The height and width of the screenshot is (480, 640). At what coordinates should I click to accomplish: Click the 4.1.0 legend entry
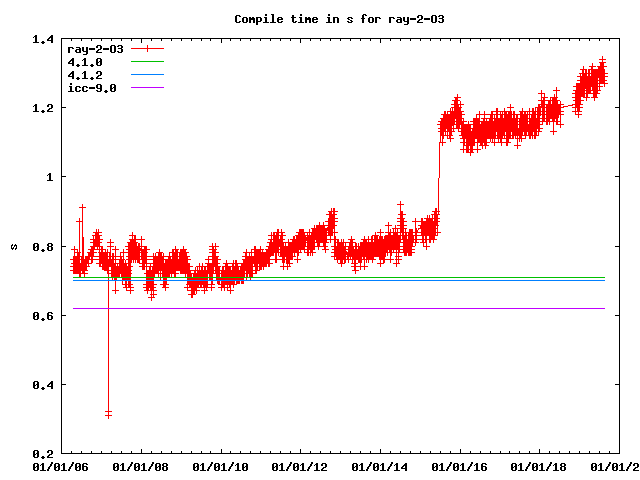tap(83, 62)
